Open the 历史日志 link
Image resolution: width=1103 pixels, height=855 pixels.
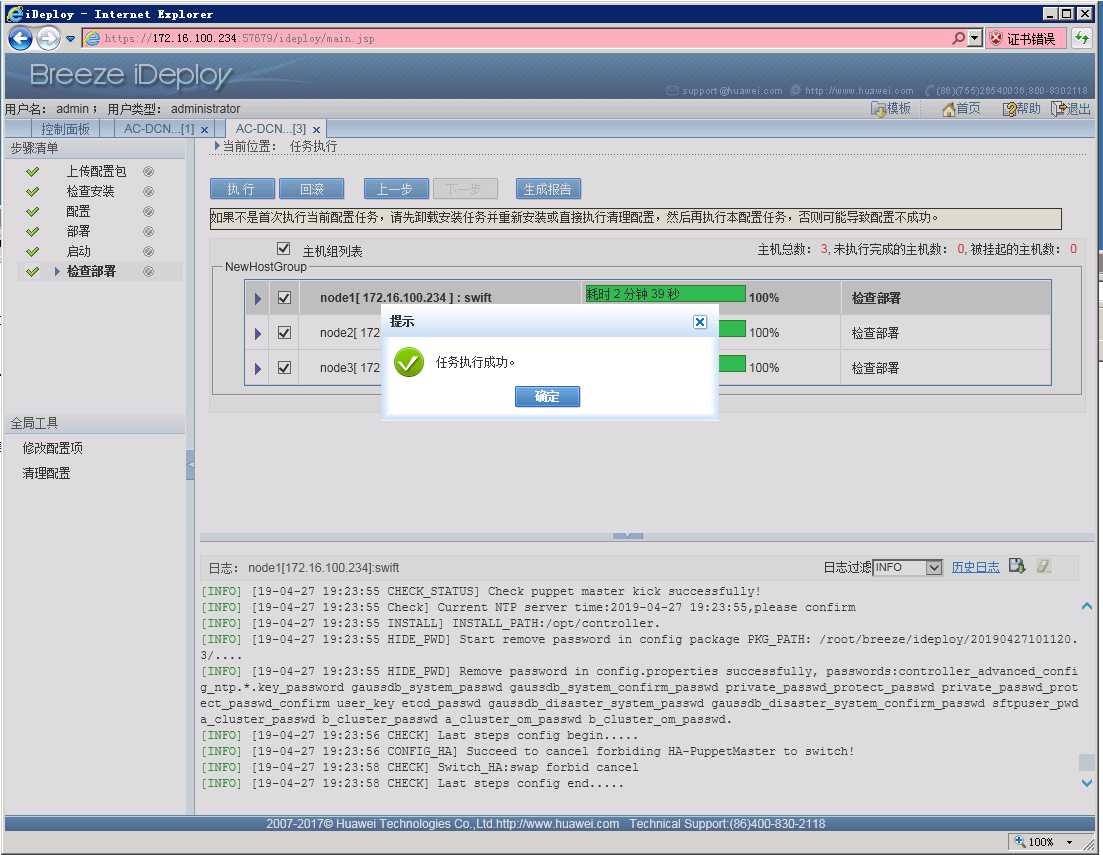[x=976, y=567]
